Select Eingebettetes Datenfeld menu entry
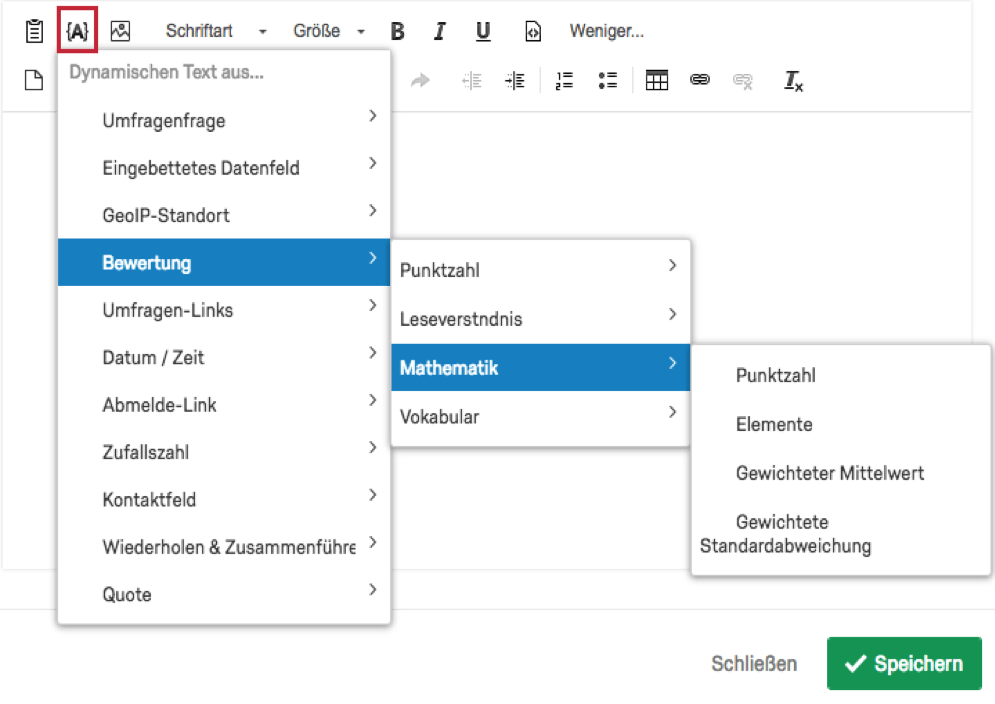The image size is (995, 704). tap(224, 168)
